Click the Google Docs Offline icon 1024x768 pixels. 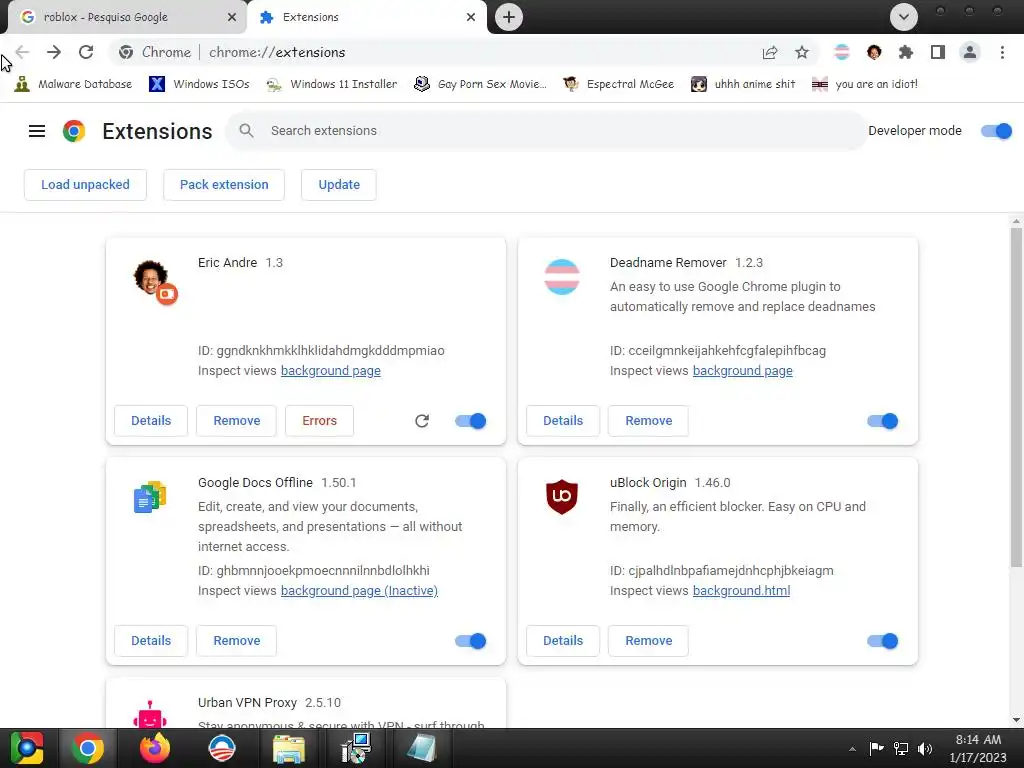pos(150,497)
